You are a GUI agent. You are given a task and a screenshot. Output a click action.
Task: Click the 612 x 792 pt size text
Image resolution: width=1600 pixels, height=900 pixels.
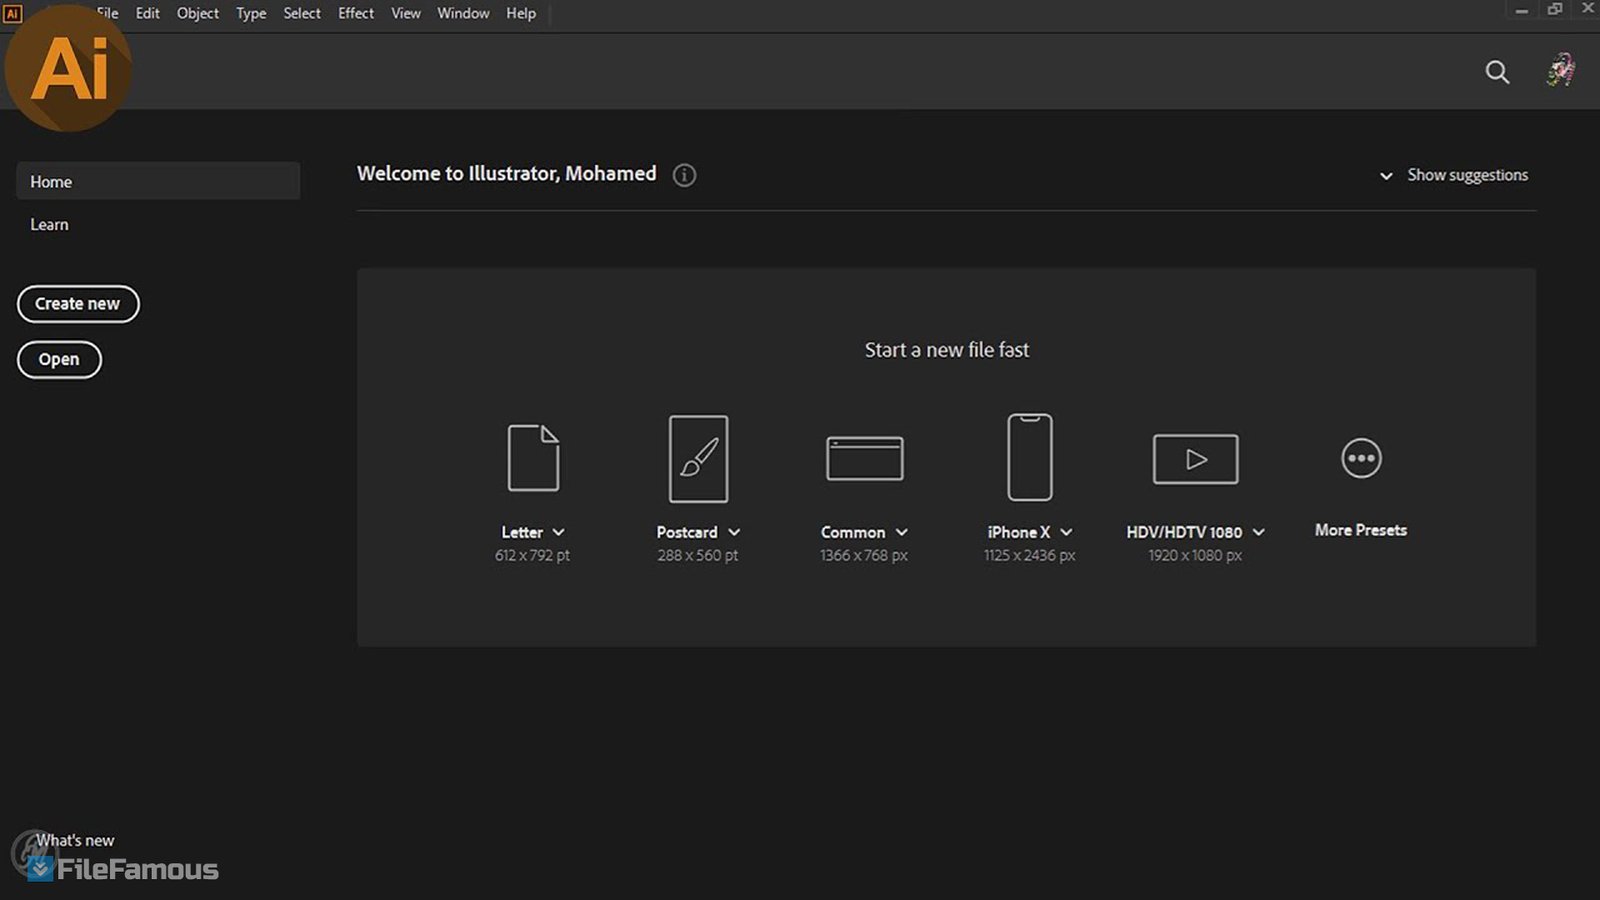point(532,555)
